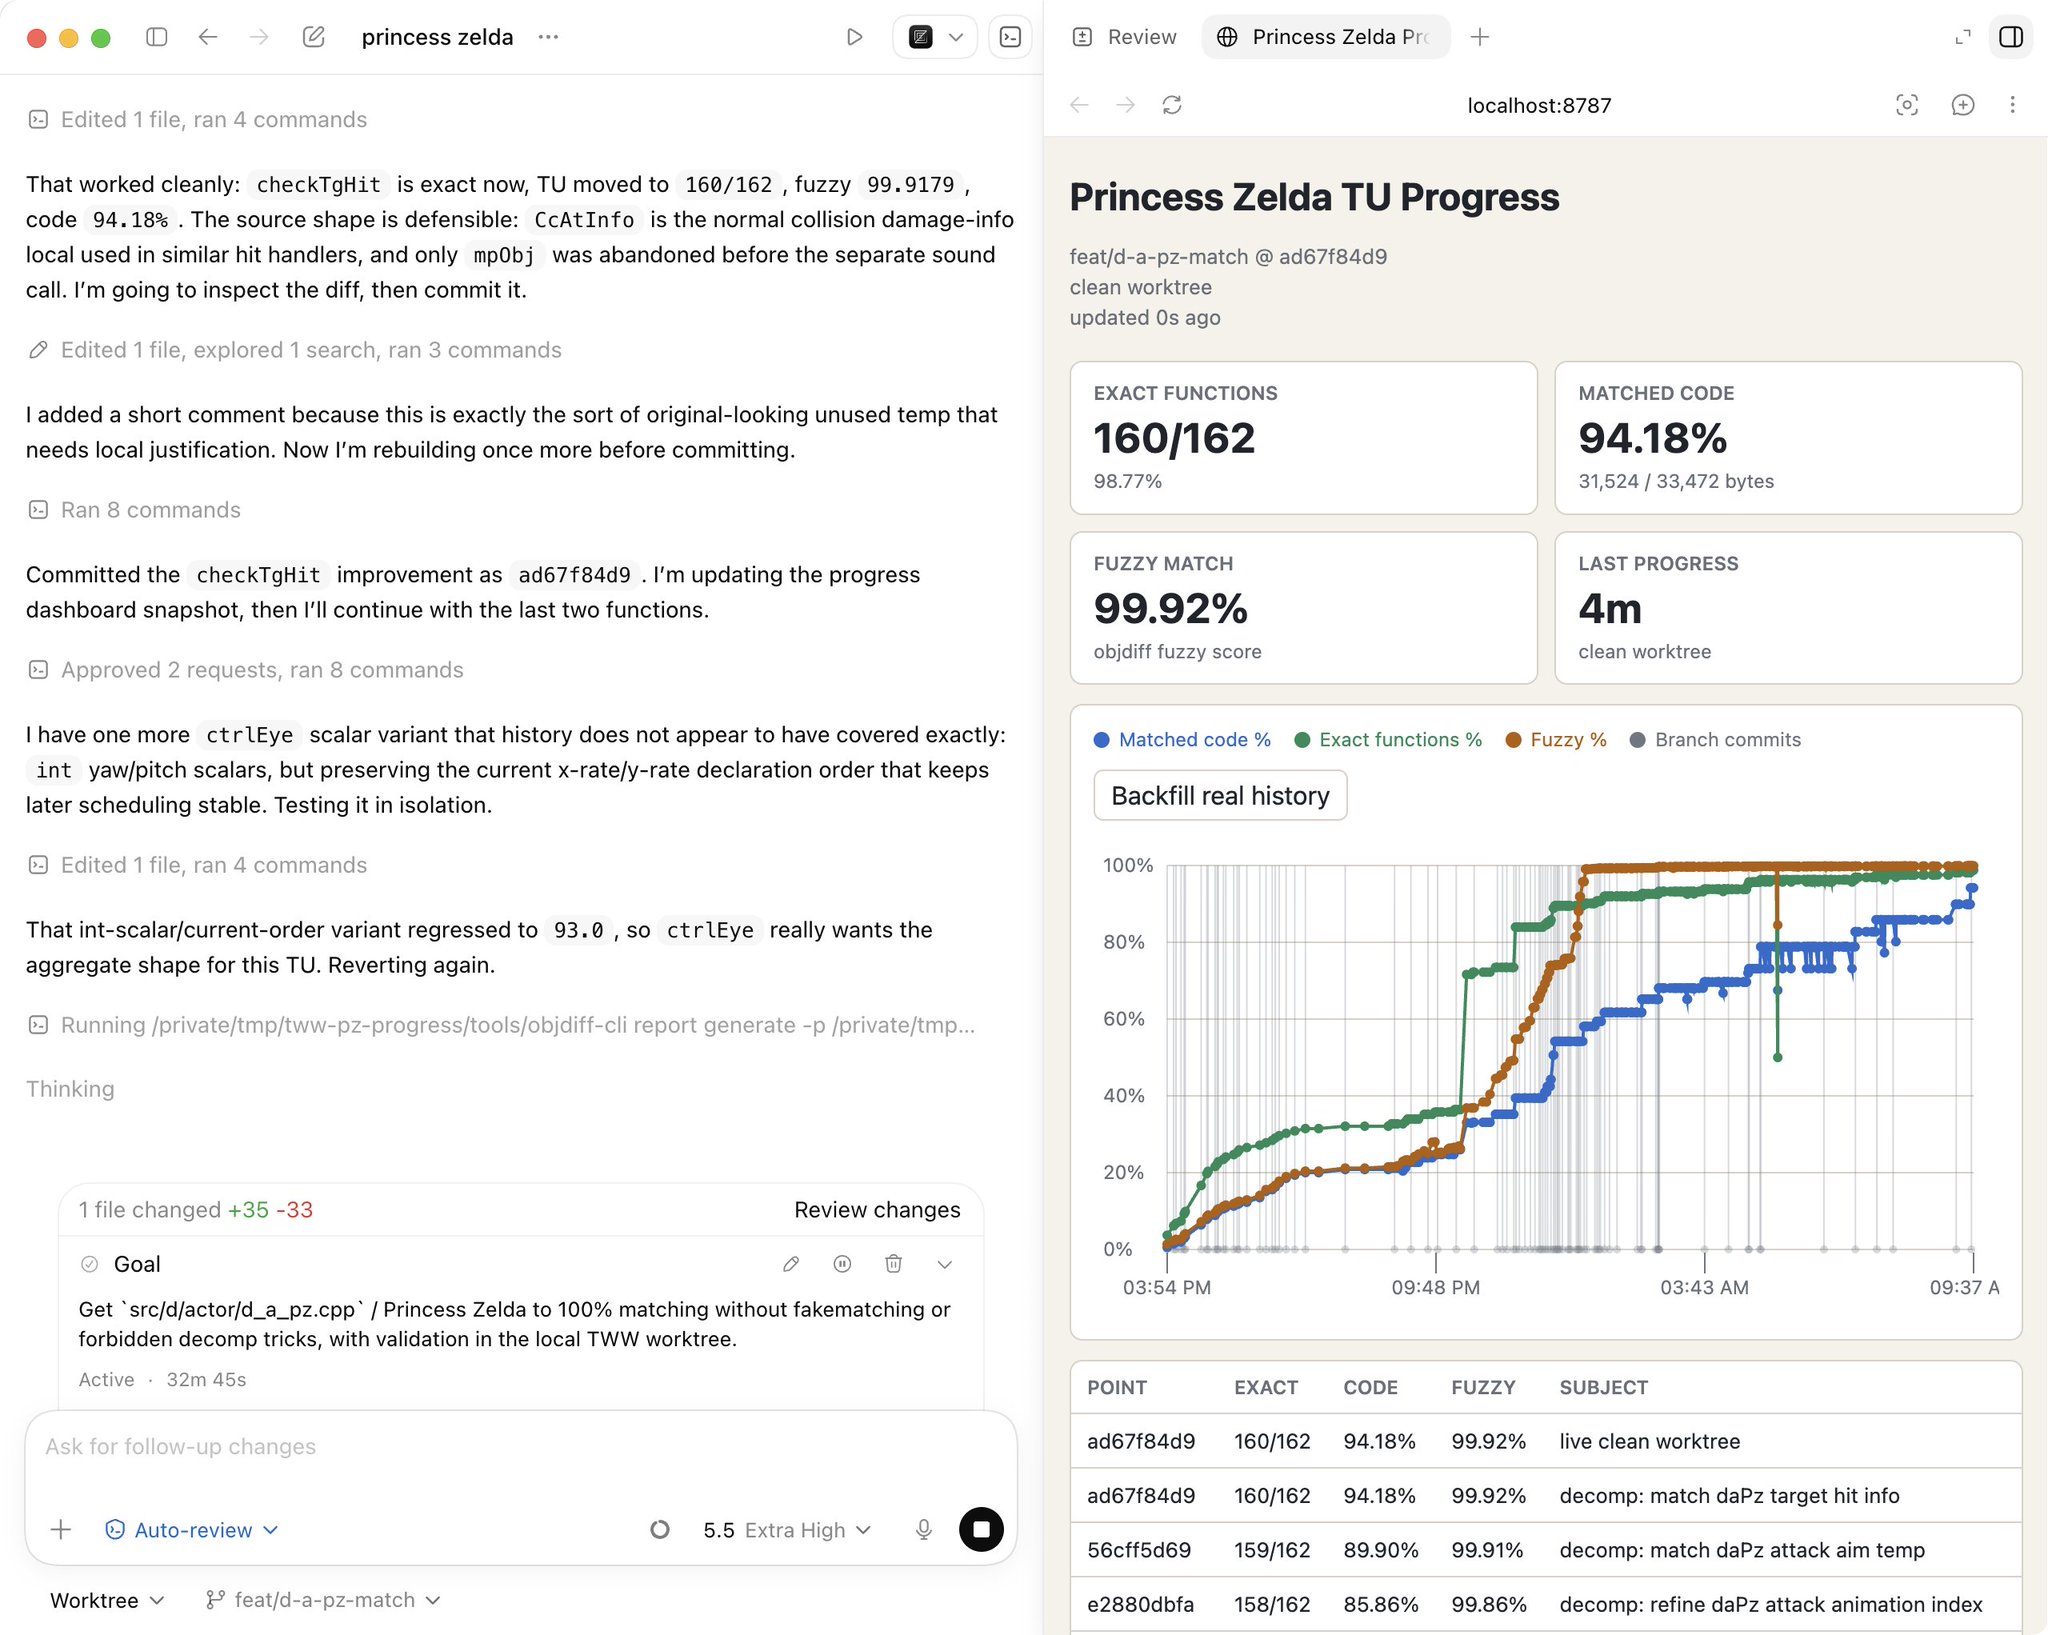This screenshot has height=1635, width=2048.
Task: Switch to the Review tab
Action: [x=1124, y=37]
